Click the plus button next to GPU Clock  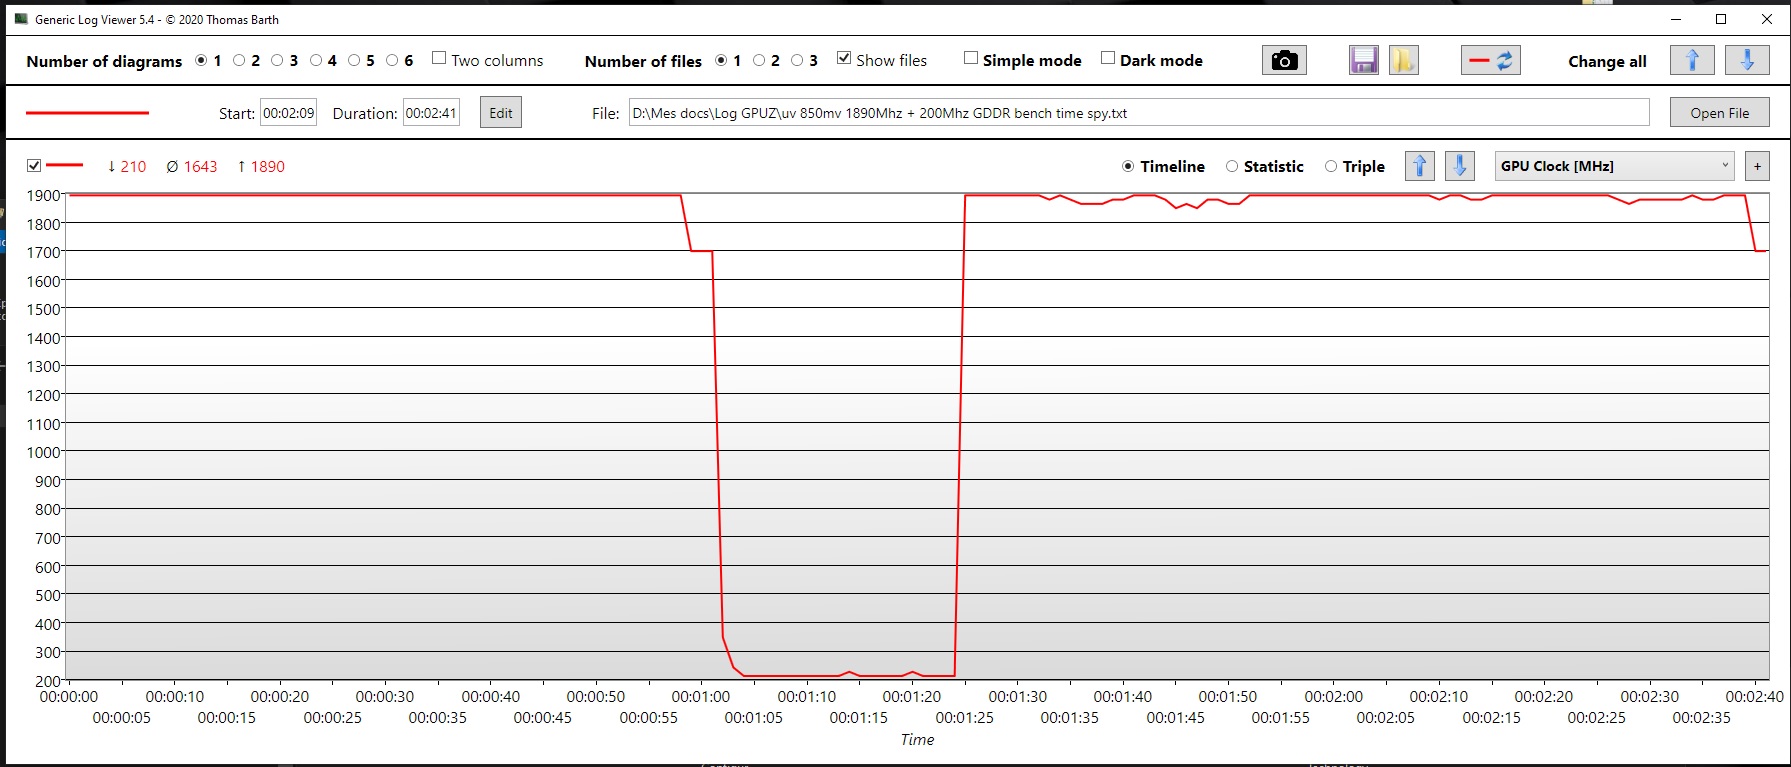(1757, 166)
